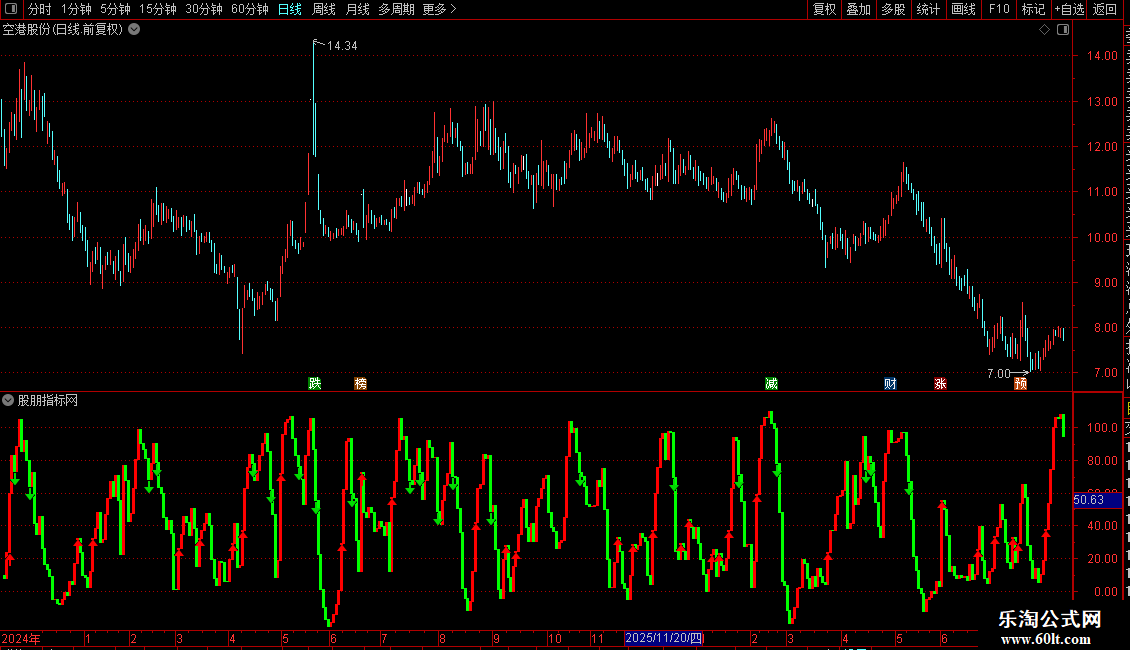The height and width of the screenshot is (650, 1130).
Task: Add stock with +自选 button
Action: (x=1069, y=9)
